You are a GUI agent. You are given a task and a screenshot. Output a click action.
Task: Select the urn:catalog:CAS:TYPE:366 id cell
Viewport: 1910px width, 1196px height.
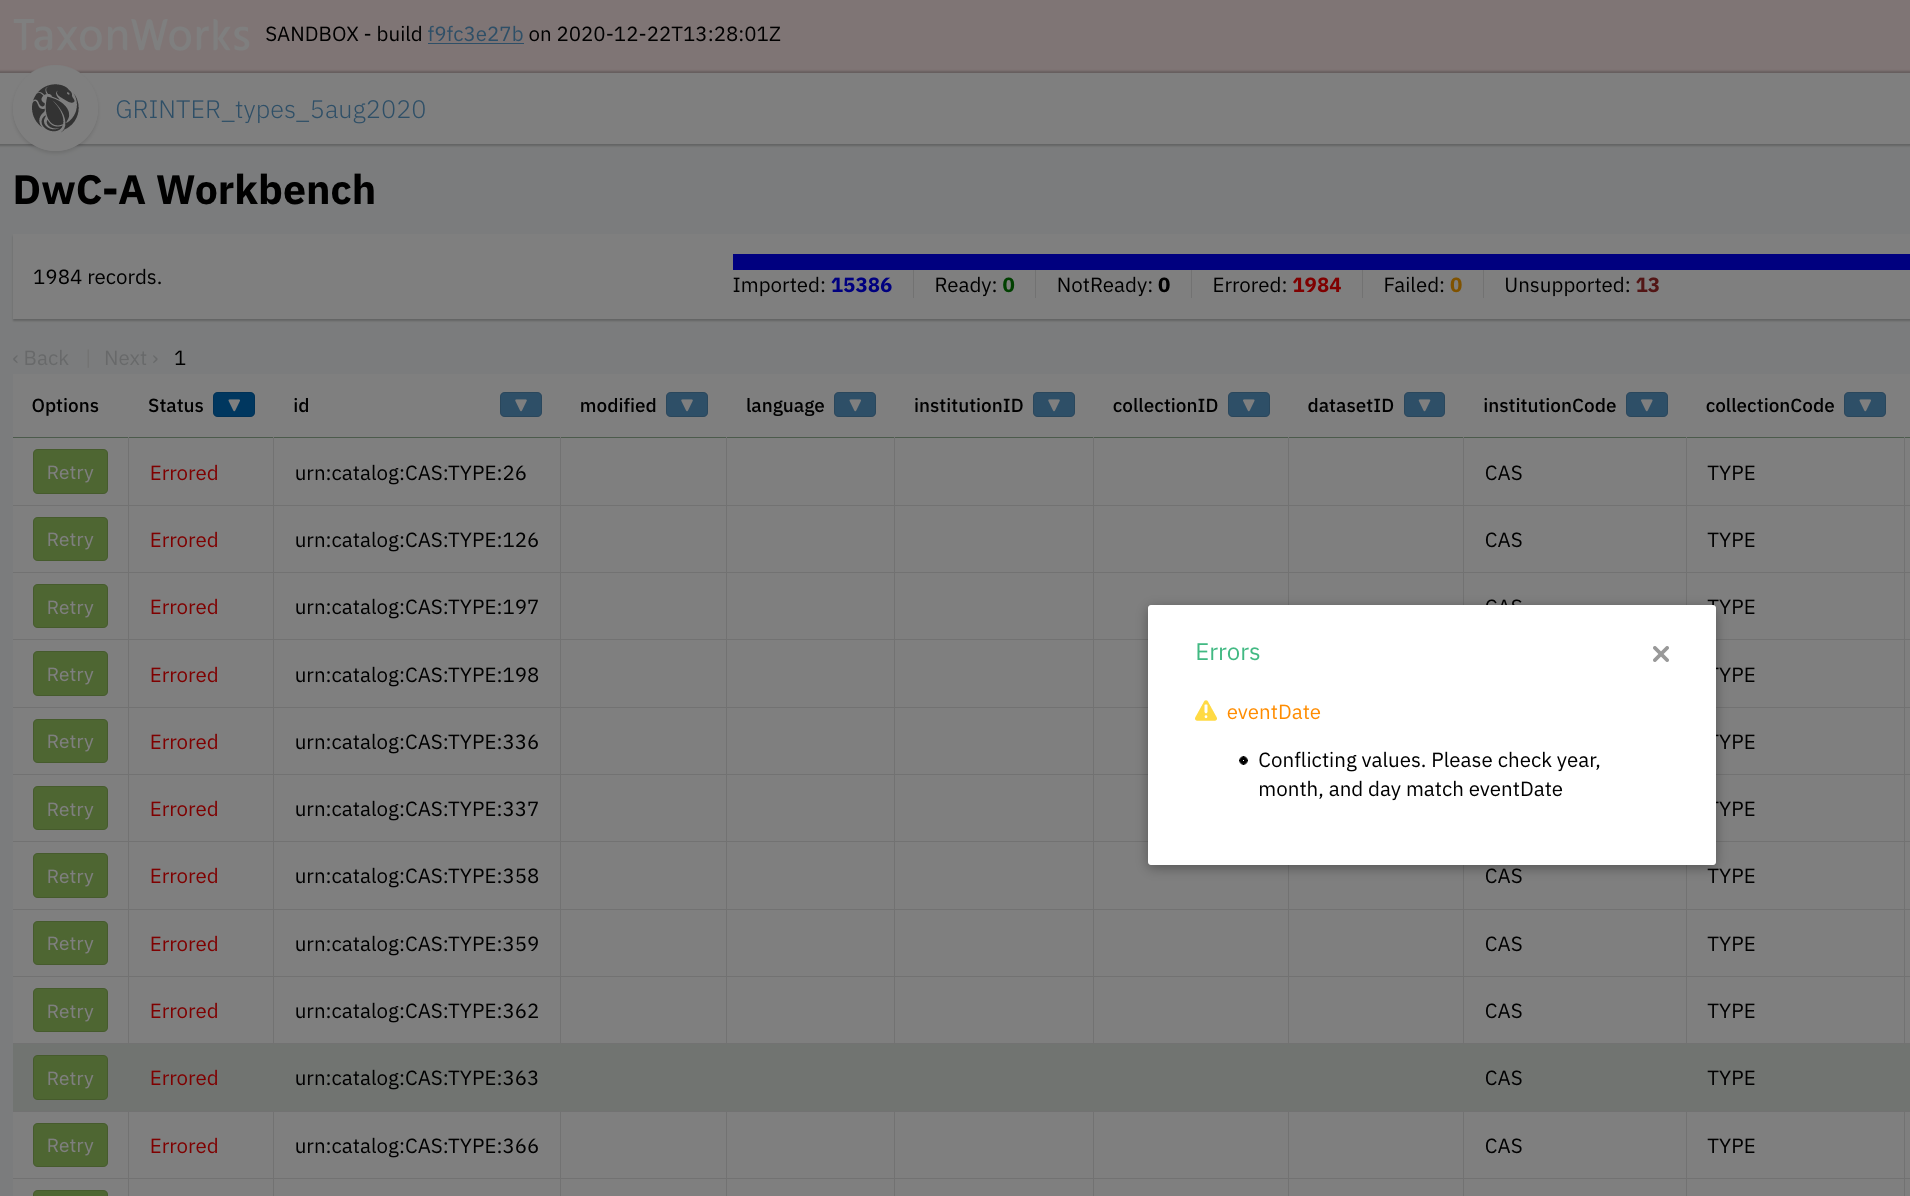[417, 1146]
